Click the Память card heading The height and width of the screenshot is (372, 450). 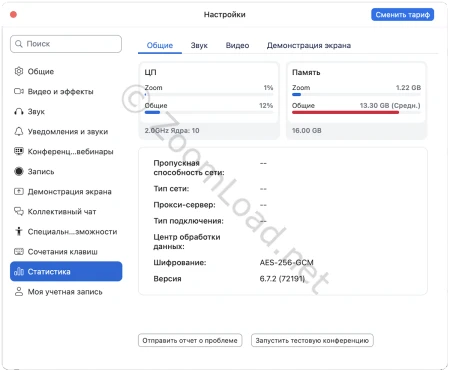pyautogui.click(x=306, y=72)
